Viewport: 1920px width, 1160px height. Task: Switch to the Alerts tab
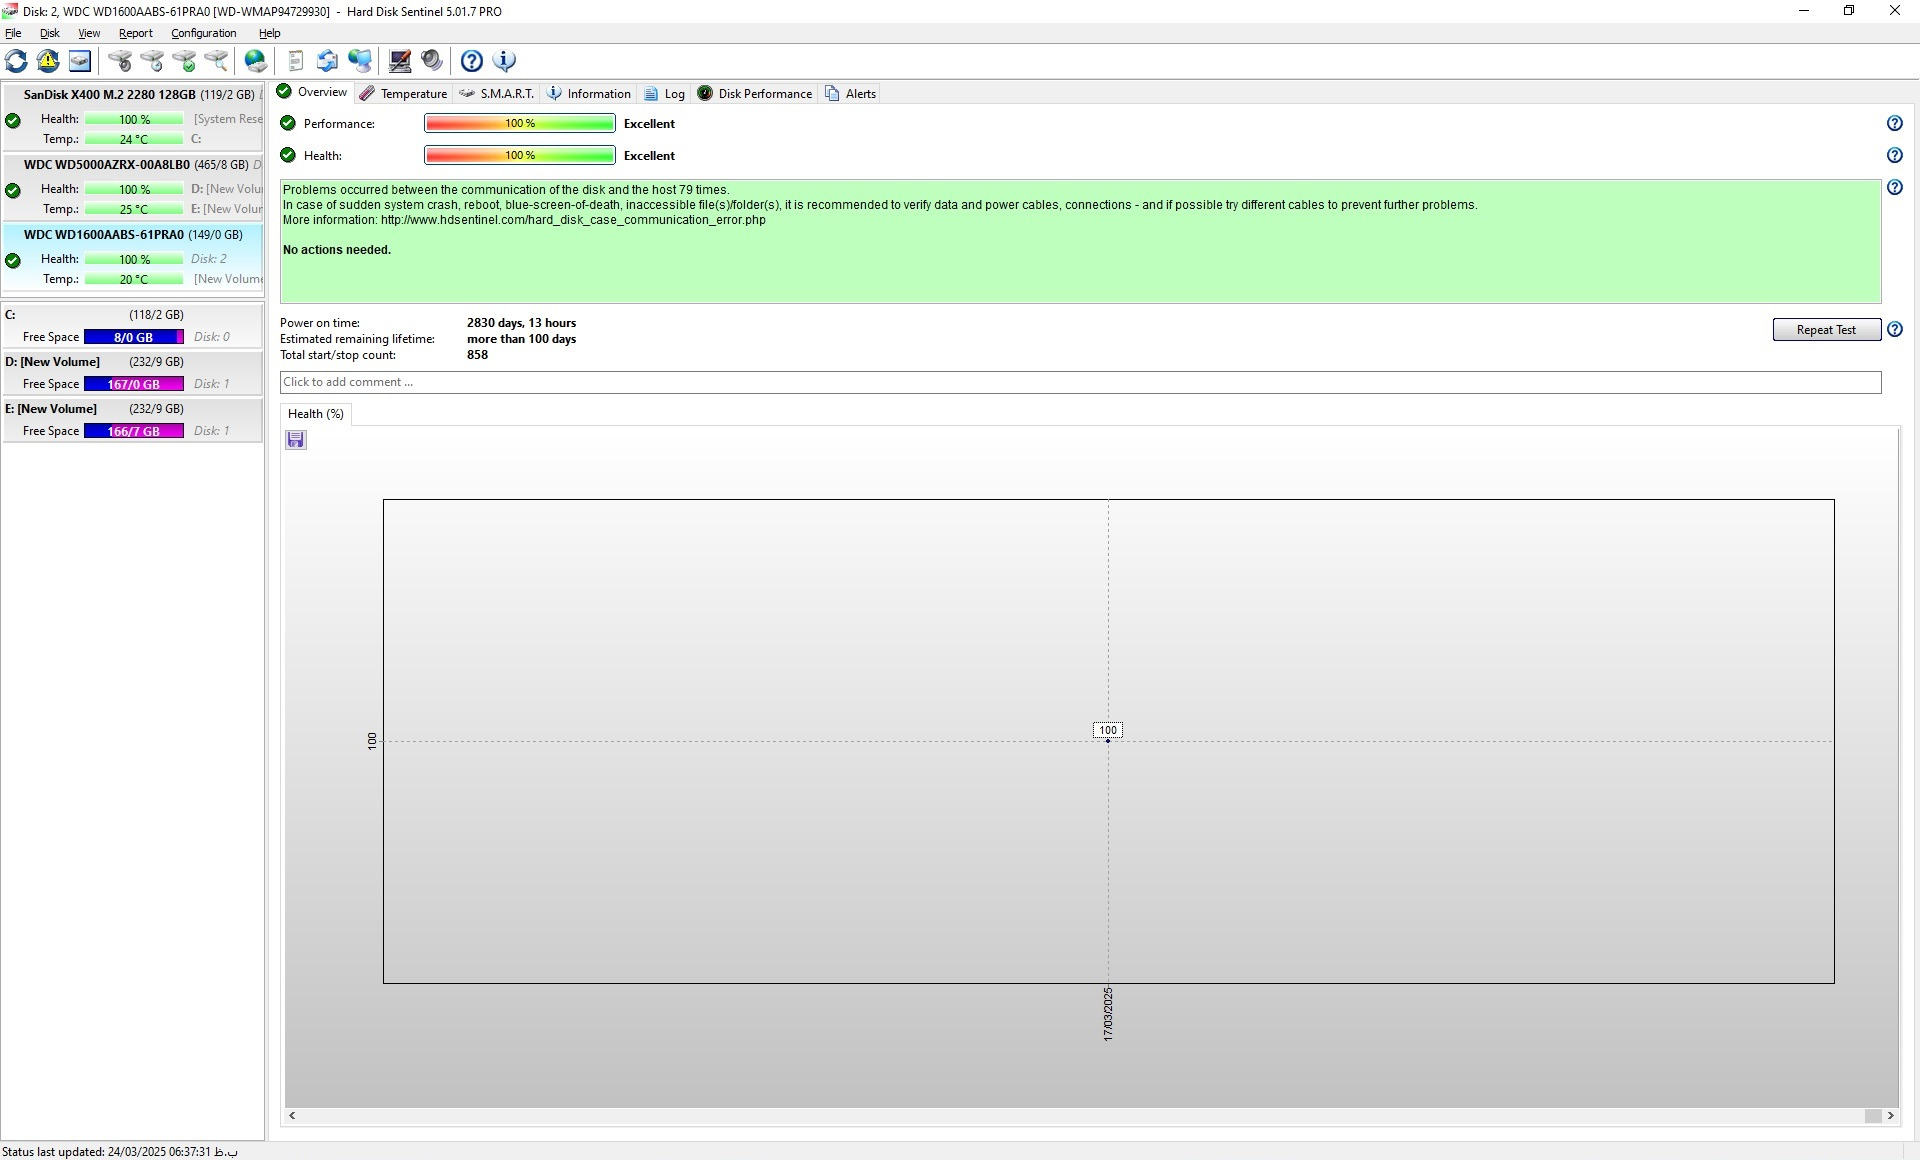tap(851, 93)
